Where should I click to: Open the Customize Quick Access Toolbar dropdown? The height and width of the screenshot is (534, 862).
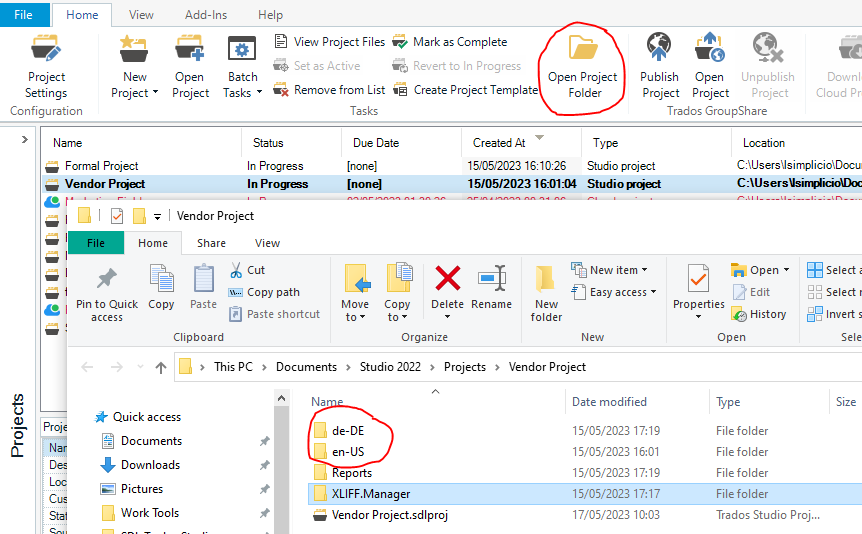tap(157, 217)
